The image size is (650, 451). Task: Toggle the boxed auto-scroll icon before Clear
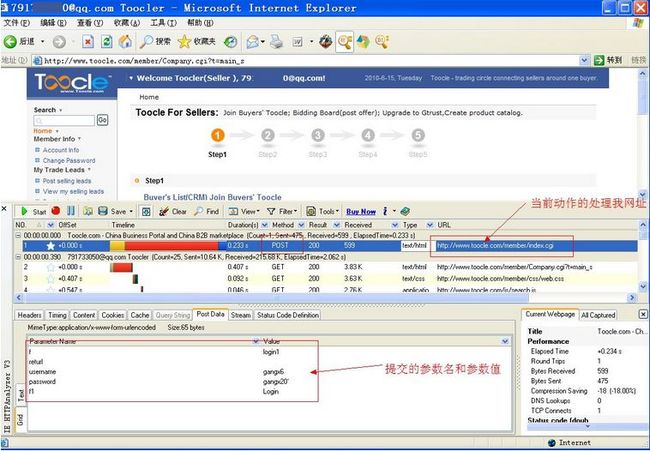[146, 211]
